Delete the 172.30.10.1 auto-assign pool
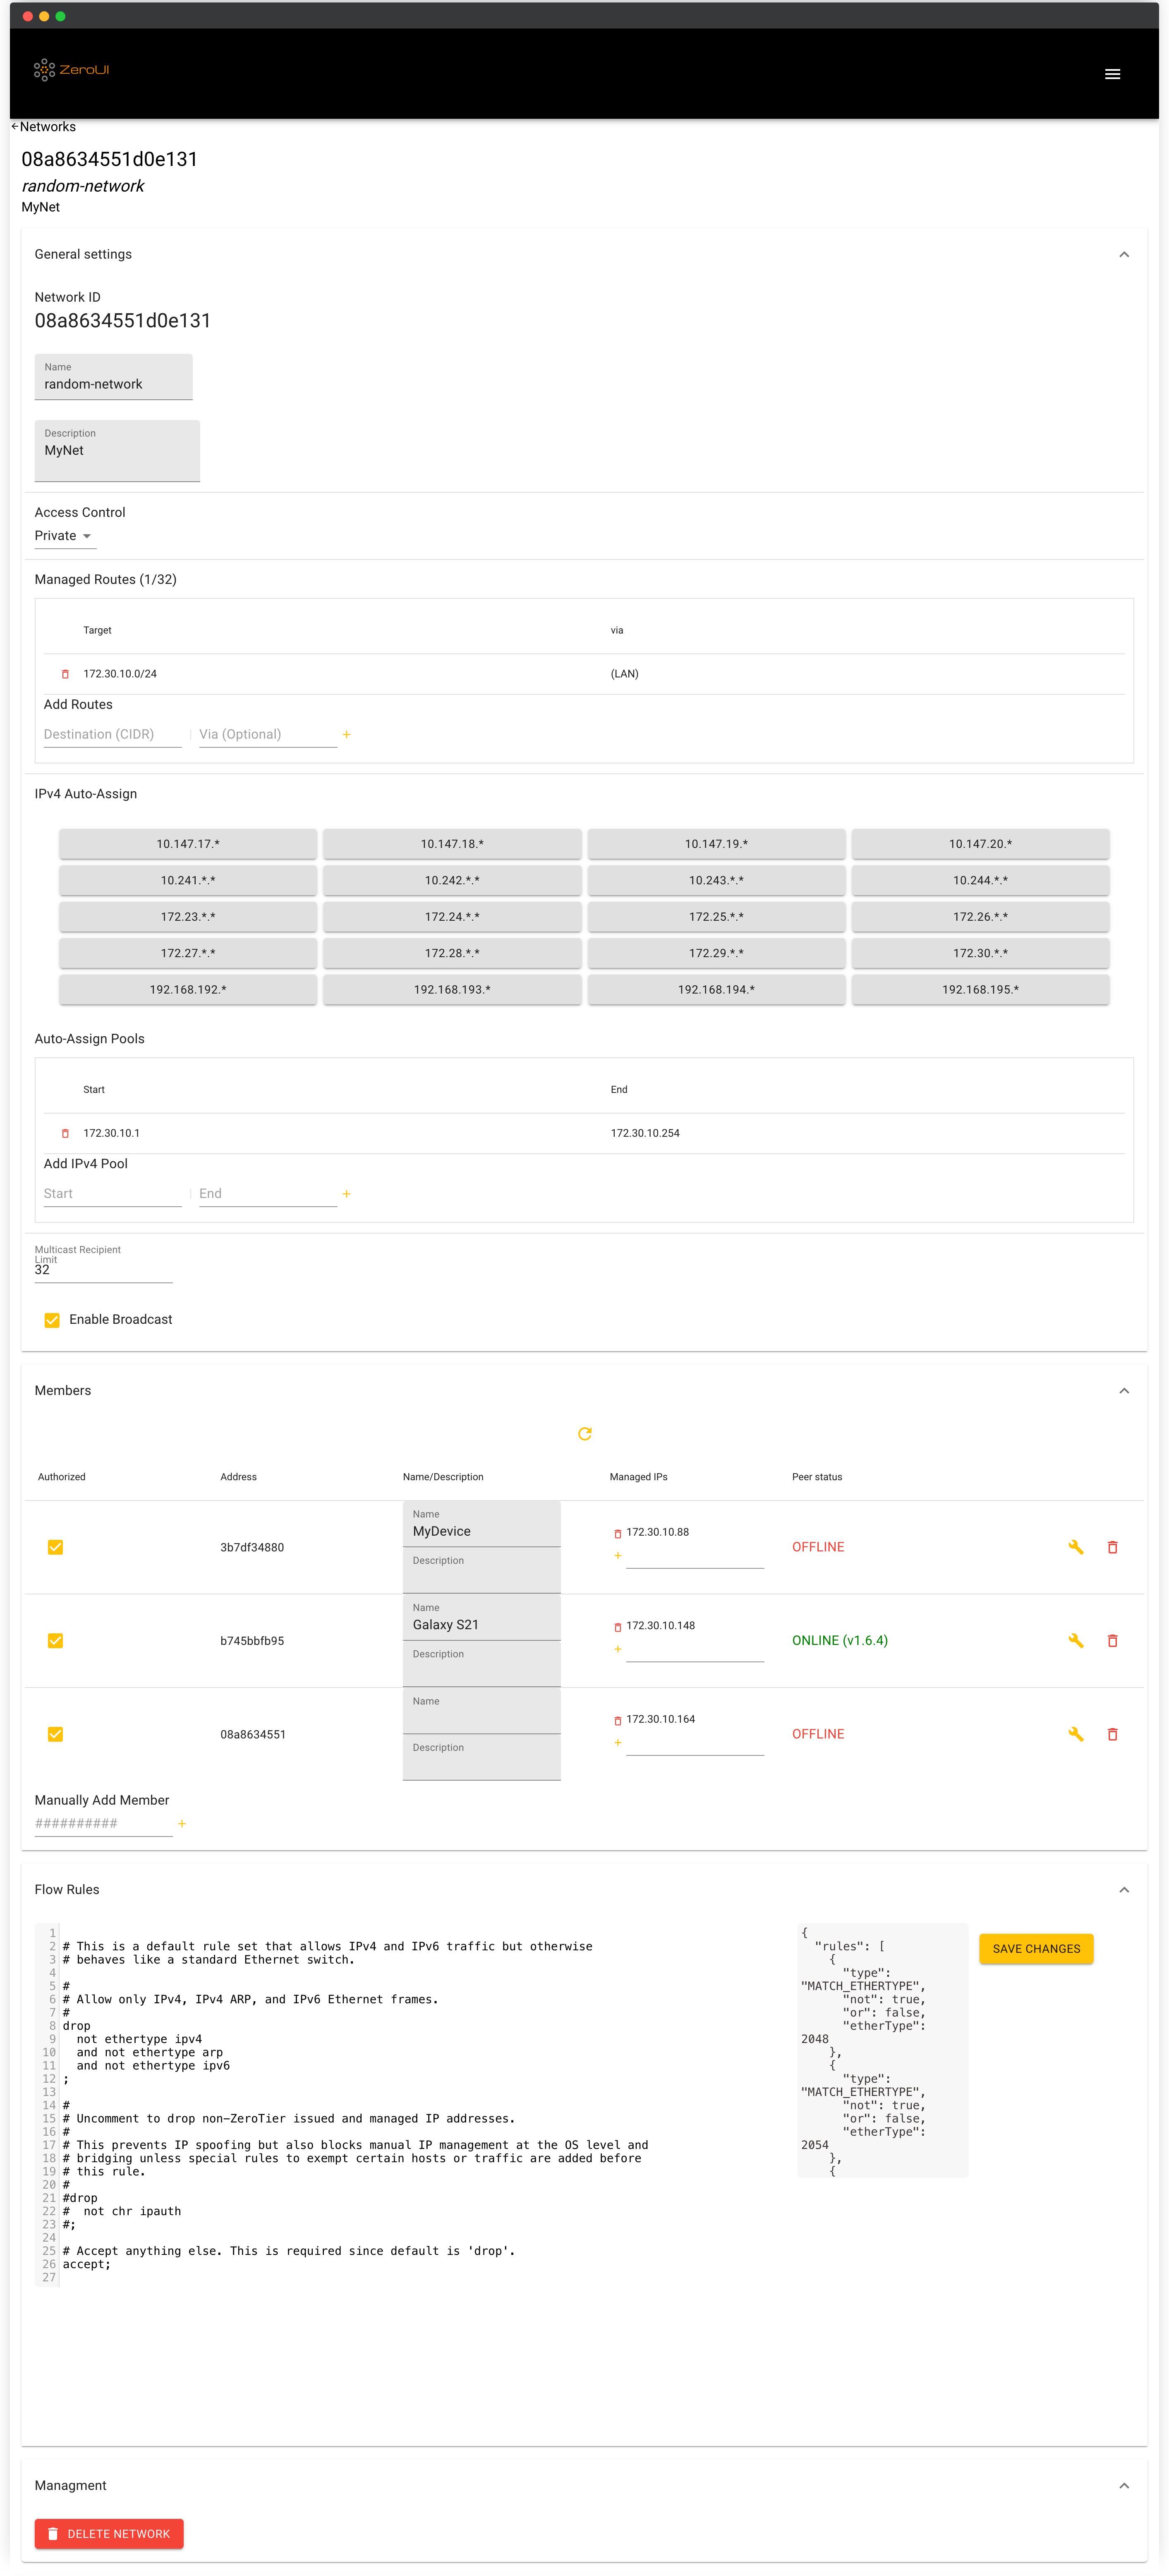This screenshot has width=1169, height=2576. tap(65, 1133)
